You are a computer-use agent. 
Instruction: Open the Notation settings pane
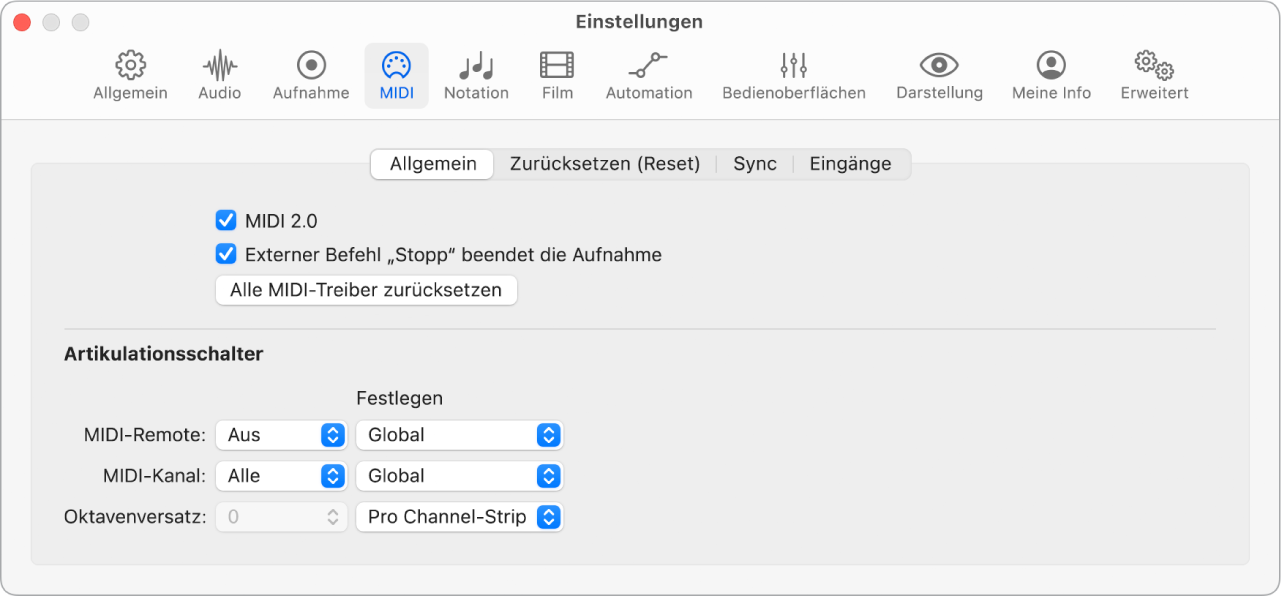click(476, 76)
